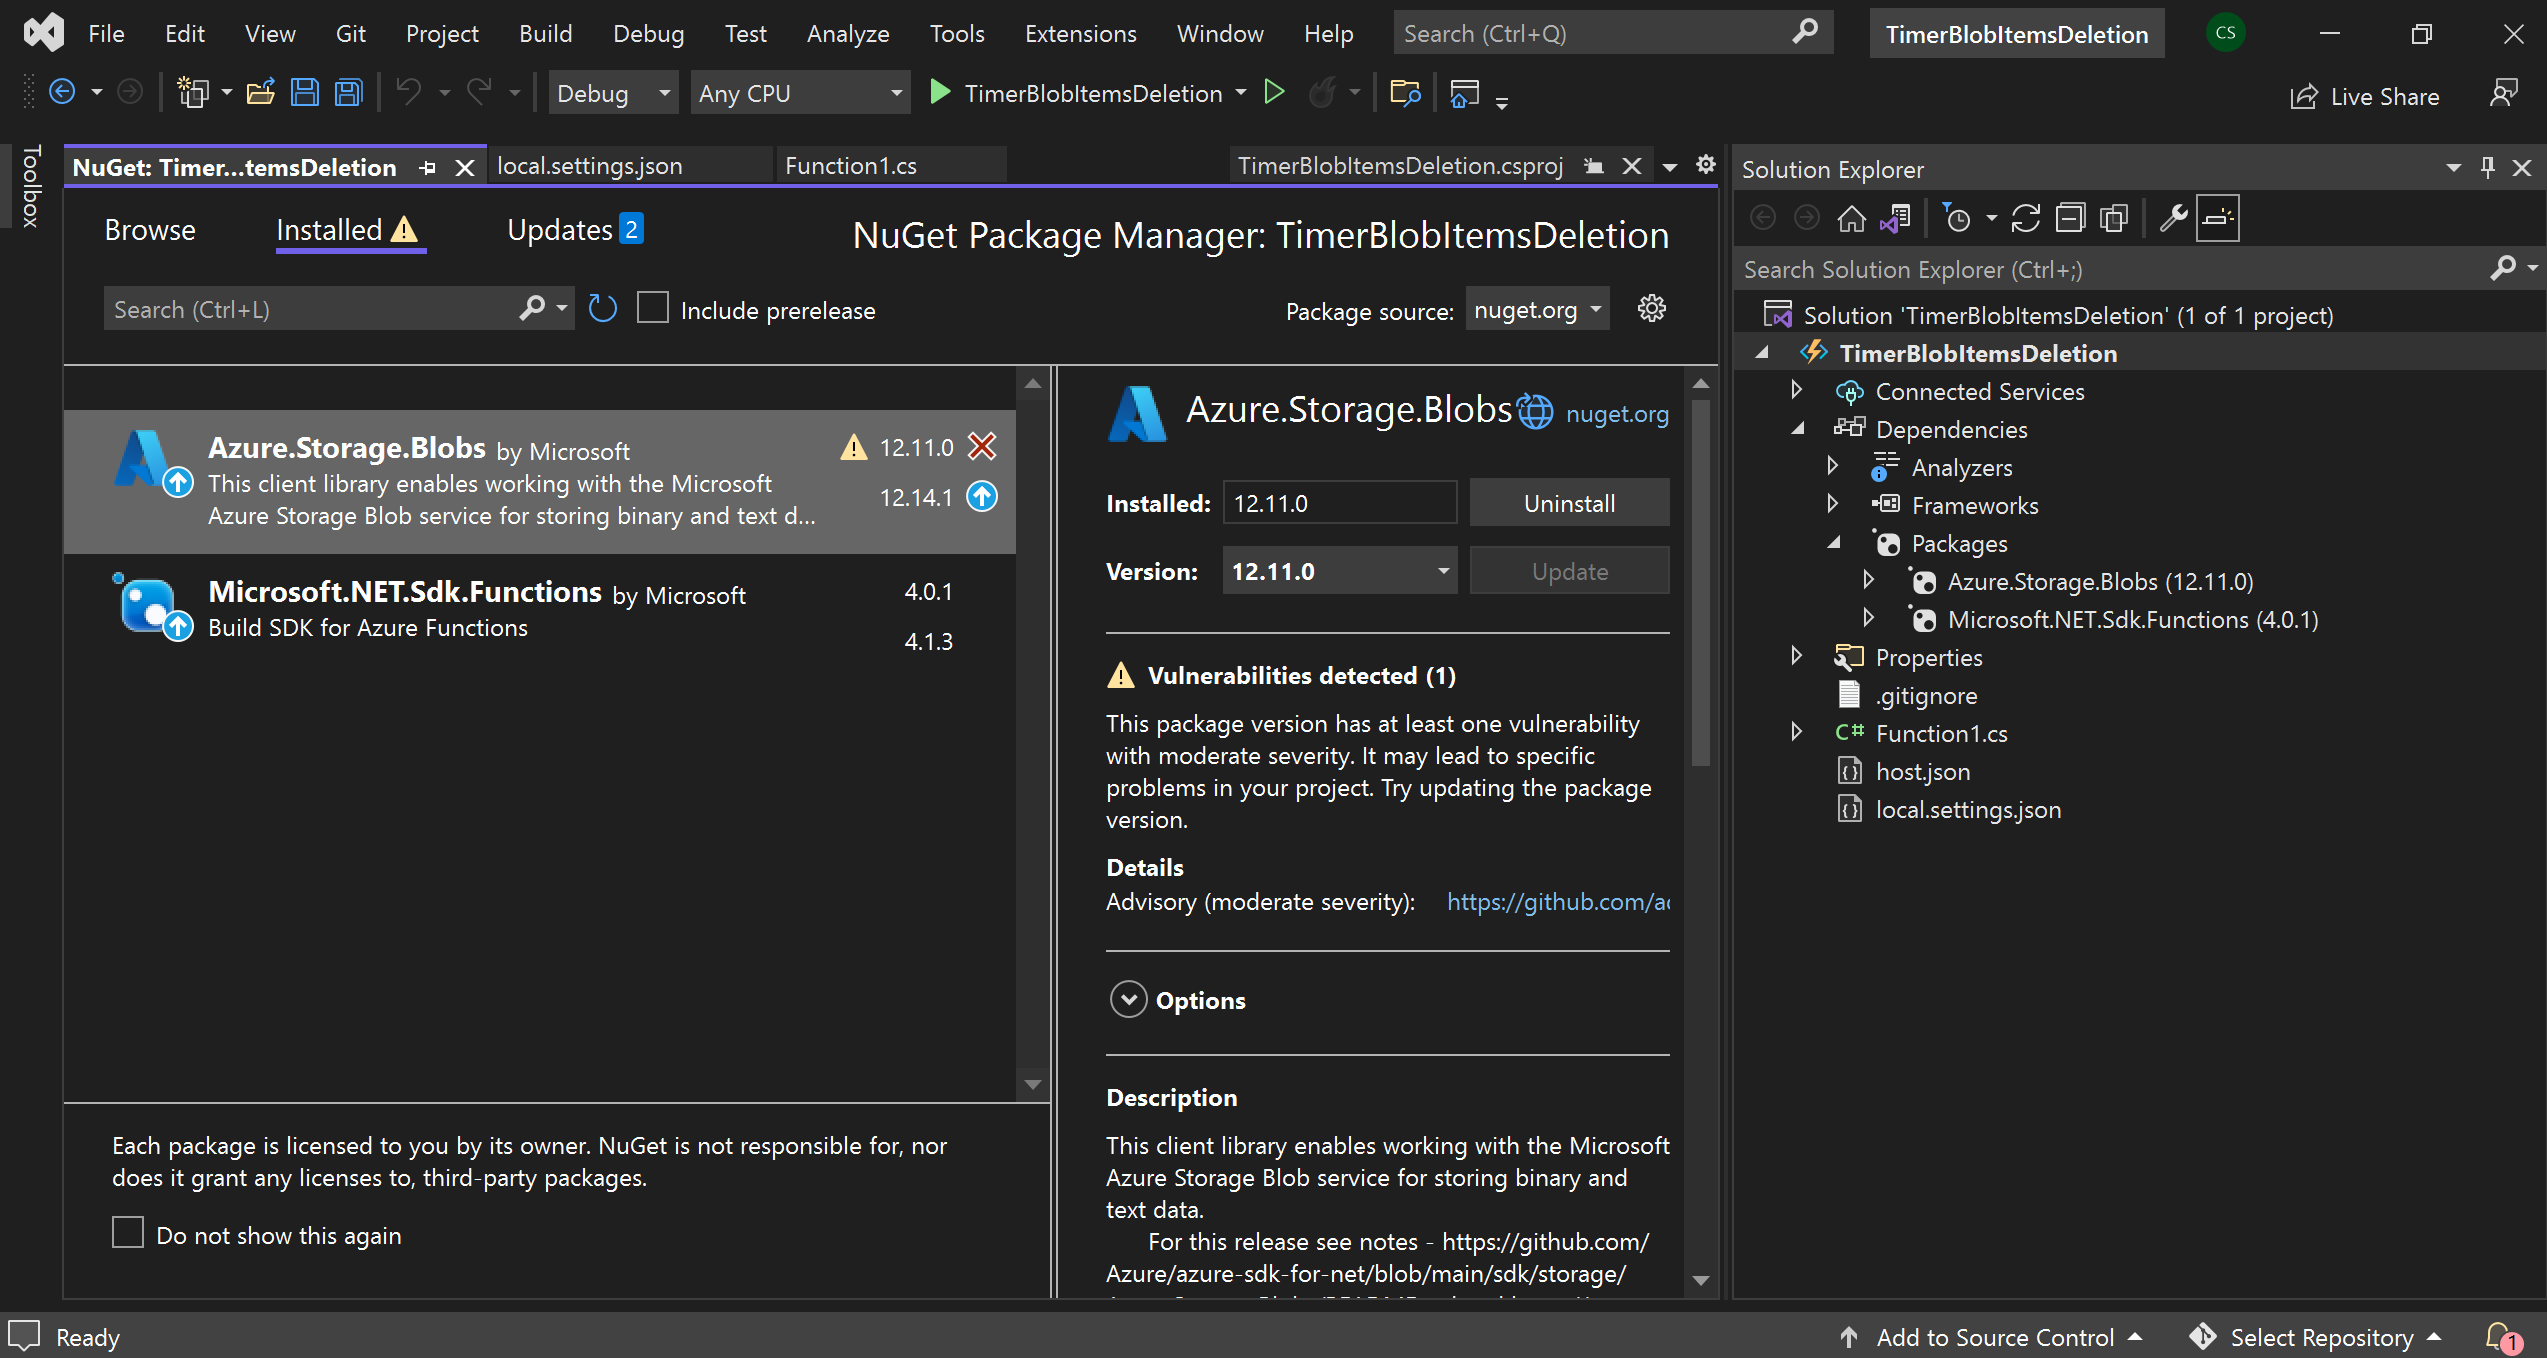Open the nuget.org package source dropdown
This screenshot has width=2547, height=1358.
click(1537, 310)
